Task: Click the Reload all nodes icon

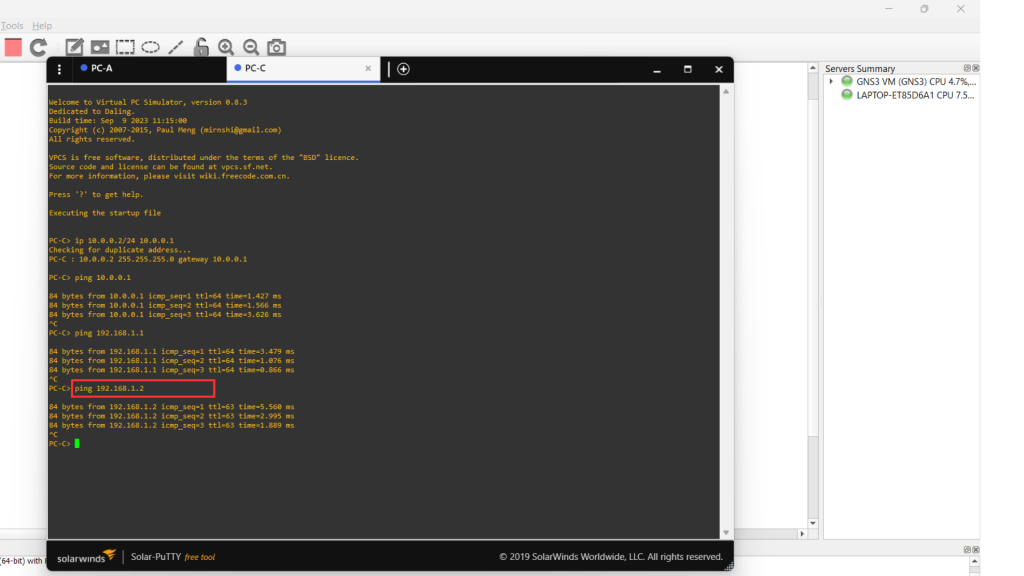Action: tap(39, 47)
